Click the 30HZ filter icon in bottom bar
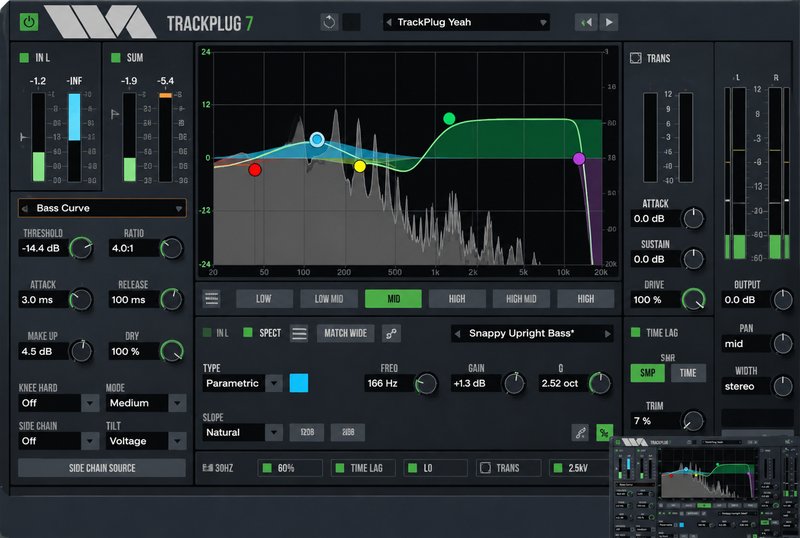Viewport: 800px width, 538px height. [208, 468]
